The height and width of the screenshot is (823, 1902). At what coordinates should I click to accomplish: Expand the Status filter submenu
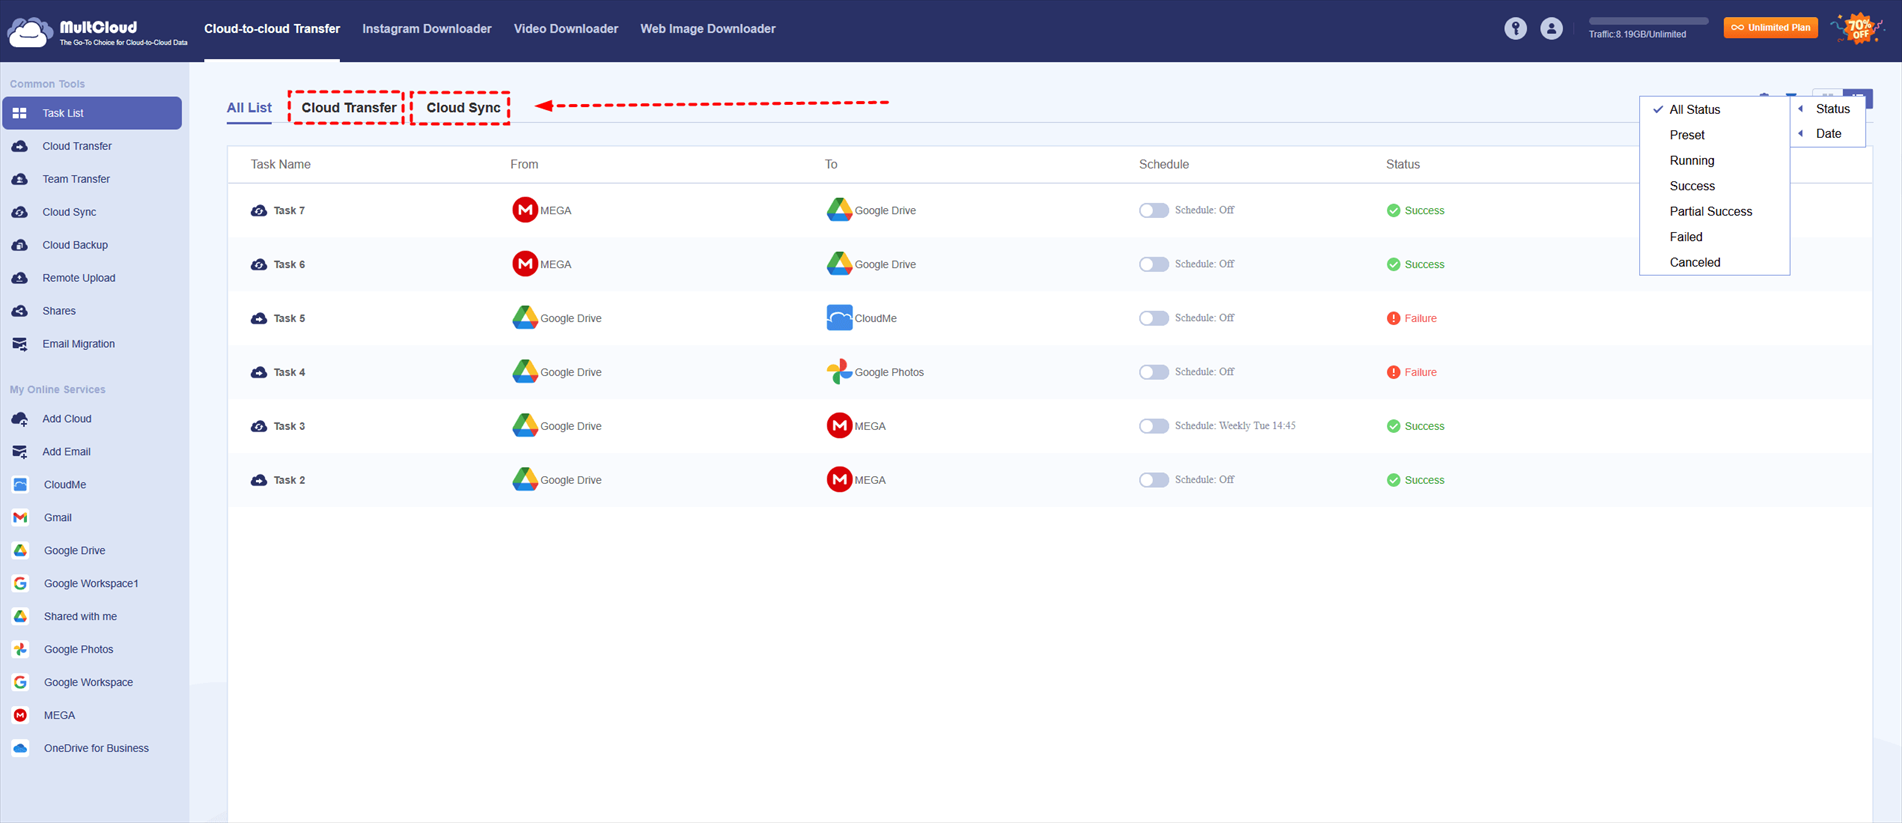(1831, 109)
